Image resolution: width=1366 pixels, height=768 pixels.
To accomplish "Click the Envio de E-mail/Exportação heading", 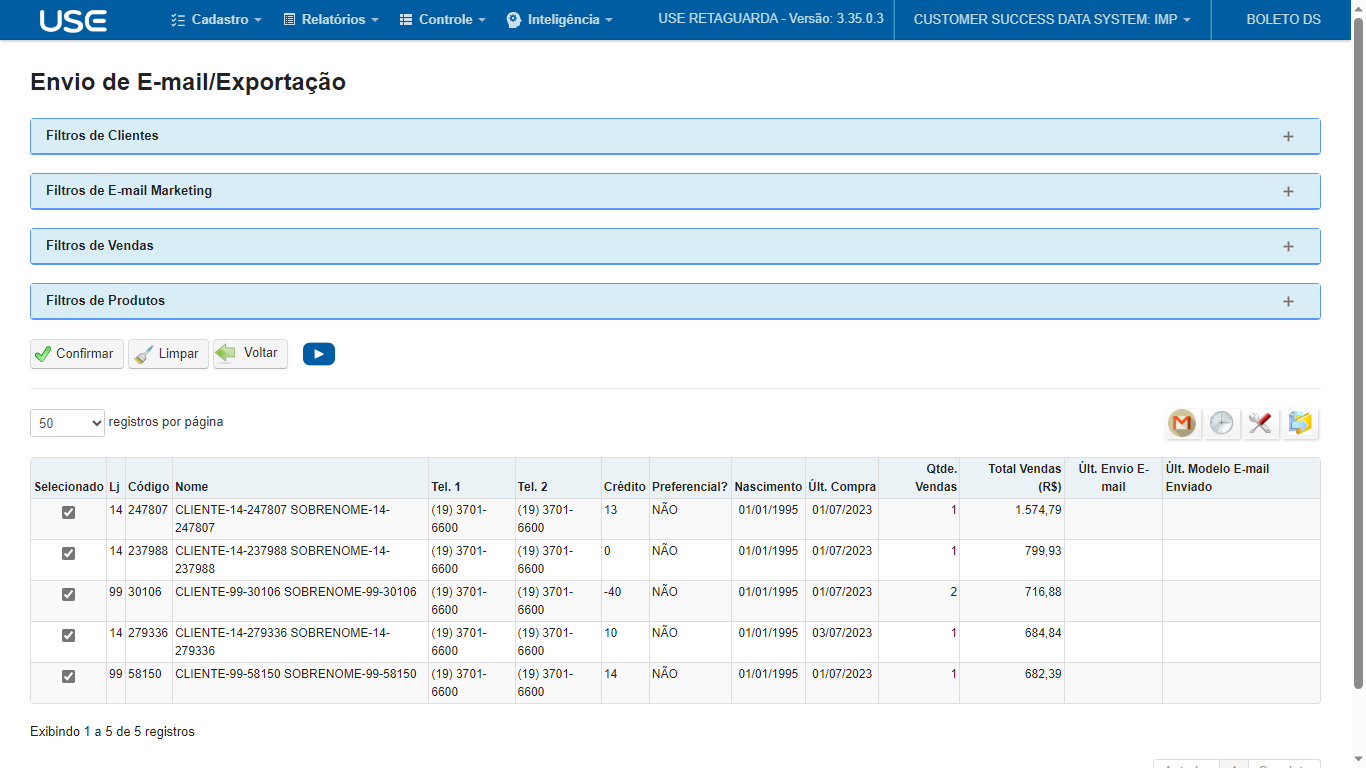I will [x=188, y=82].
